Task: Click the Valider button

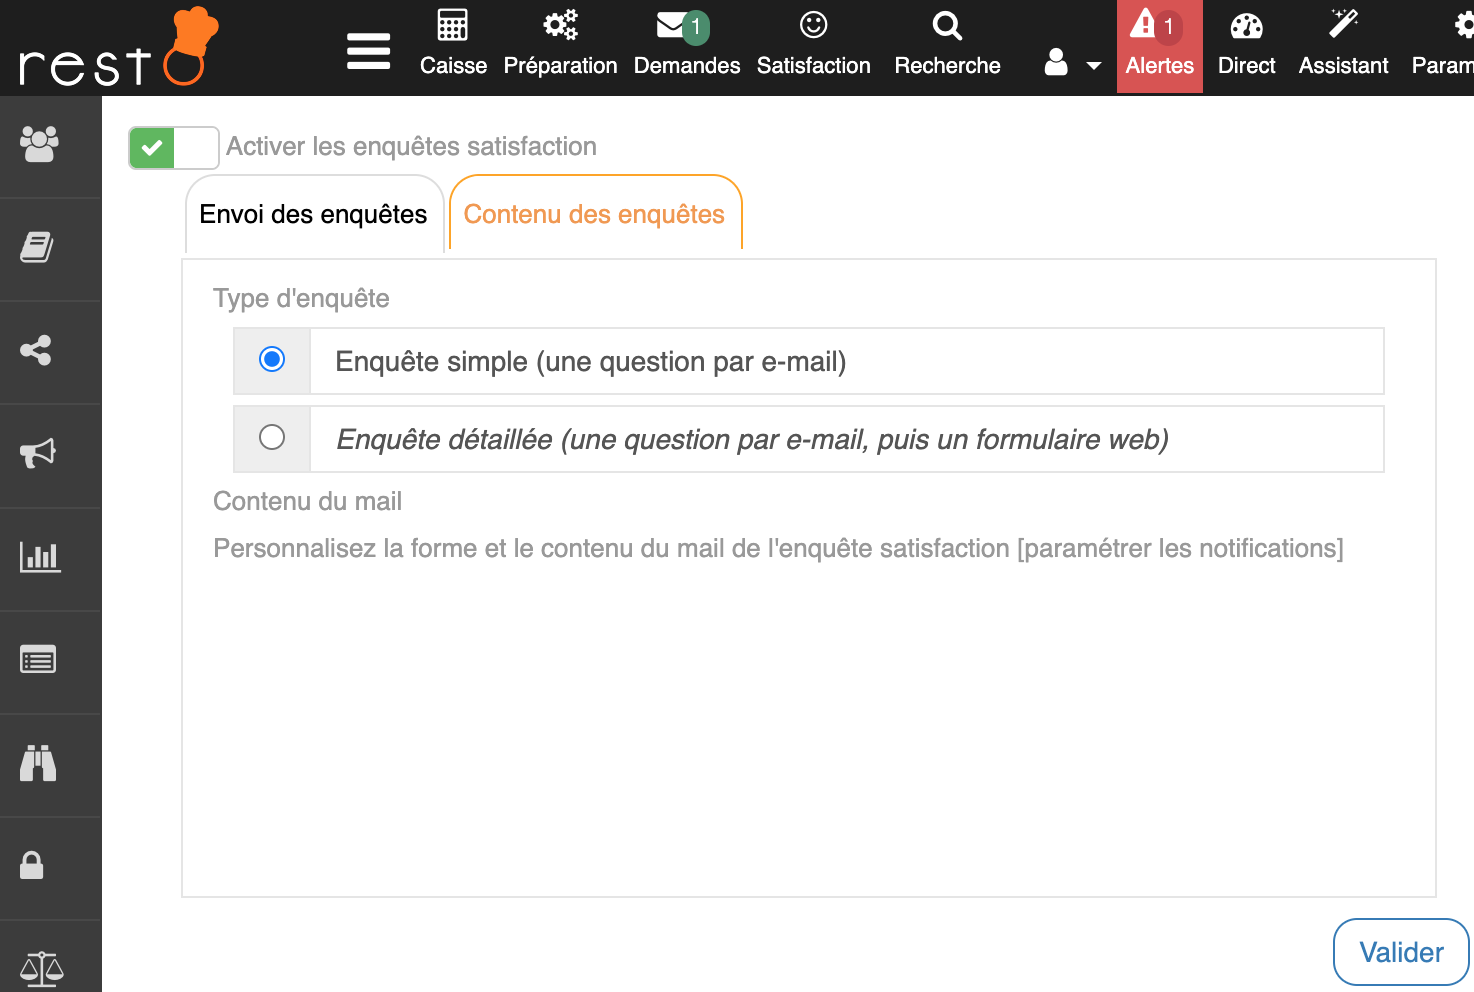Action: click(1400, 952)
